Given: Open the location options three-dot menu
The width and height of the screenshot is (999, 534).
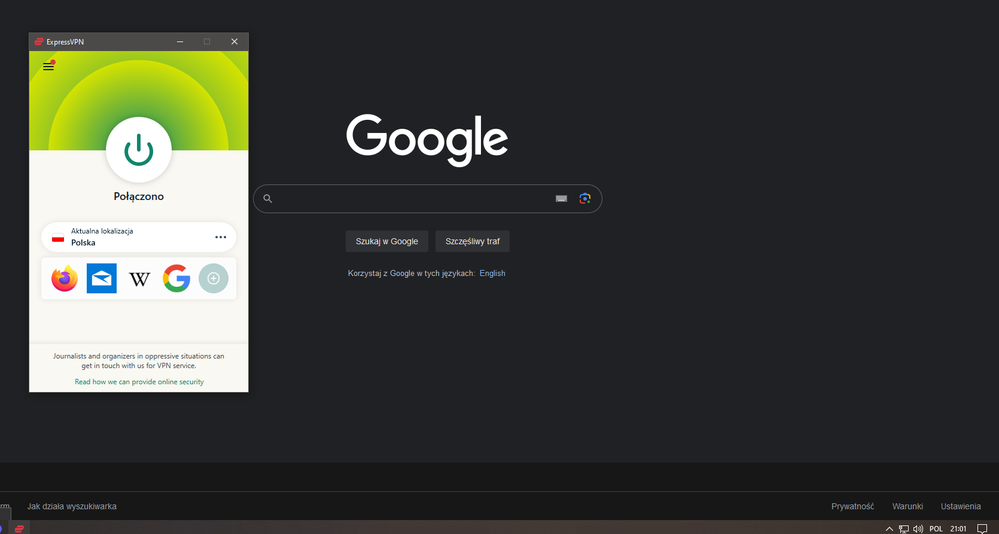Looking at the screenshot, I should tap(221, 237).
